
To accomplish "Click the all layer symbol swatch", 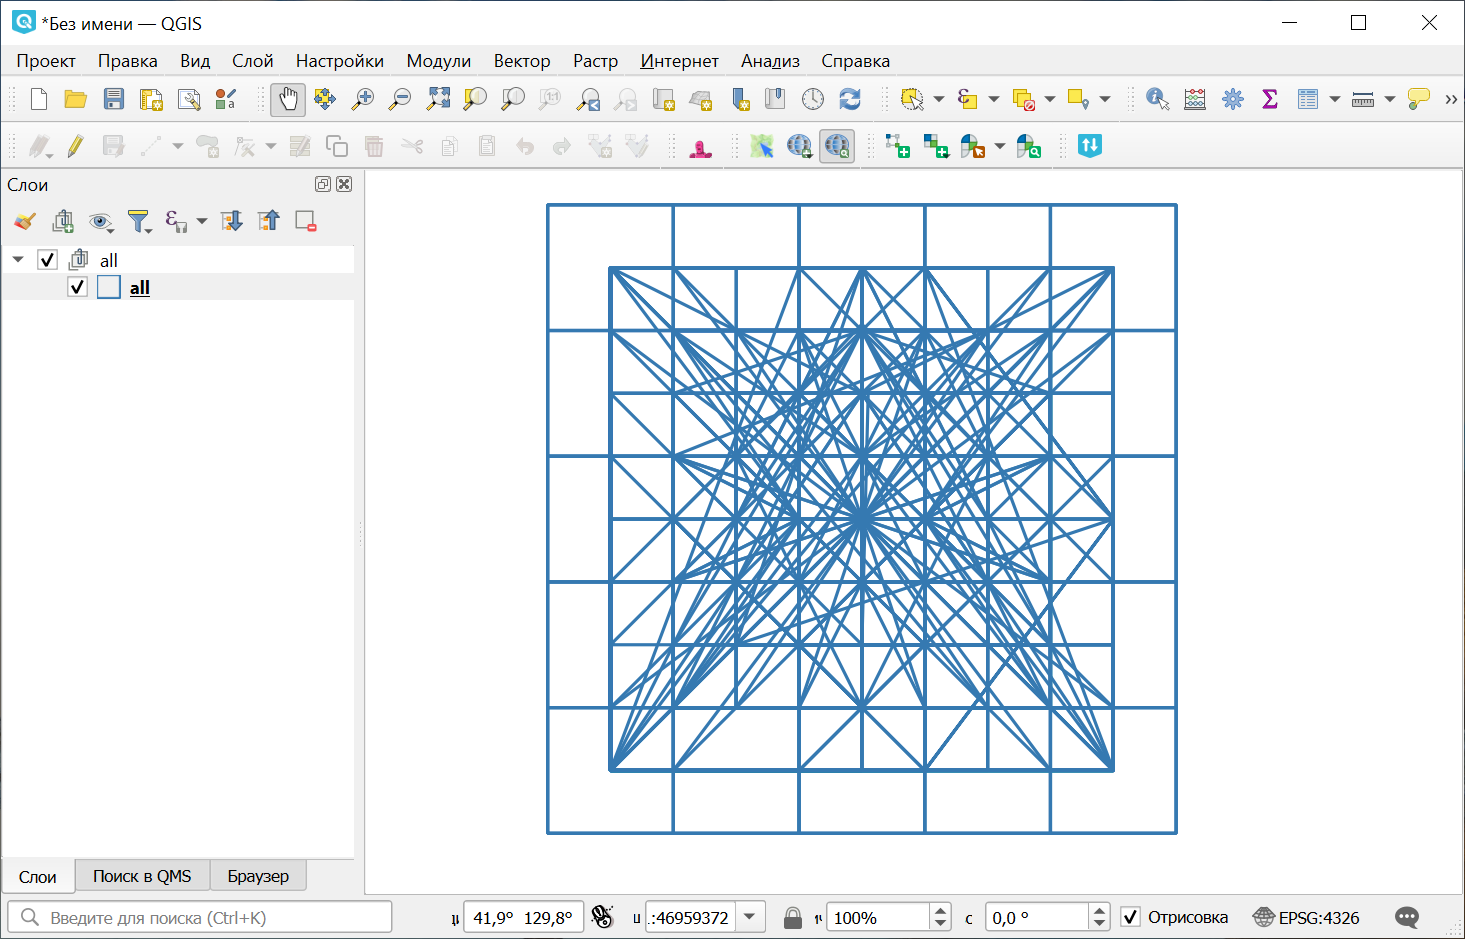I will coord(109,288).
